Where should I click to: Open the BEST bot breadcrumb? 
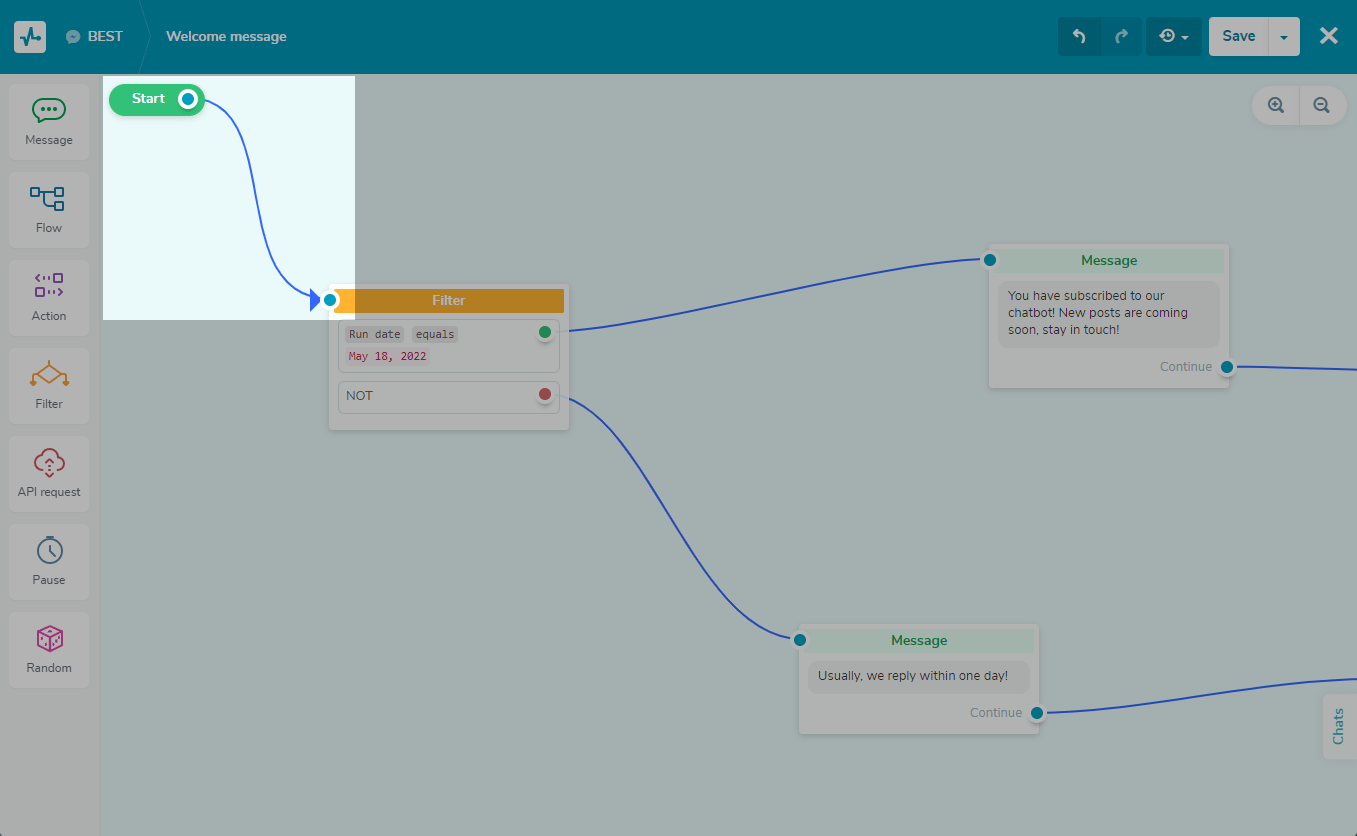pyautogui.click(x=105, y=36)
